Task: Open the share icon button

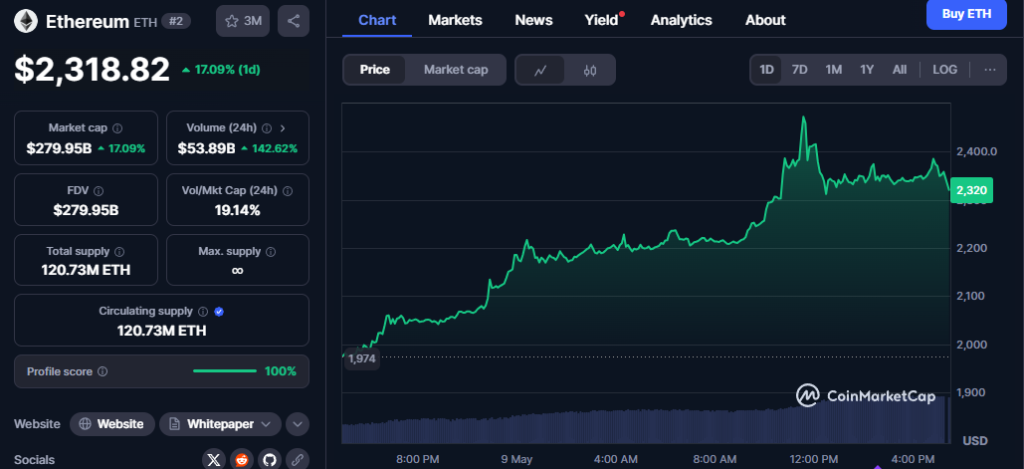Action: [293, 21]
